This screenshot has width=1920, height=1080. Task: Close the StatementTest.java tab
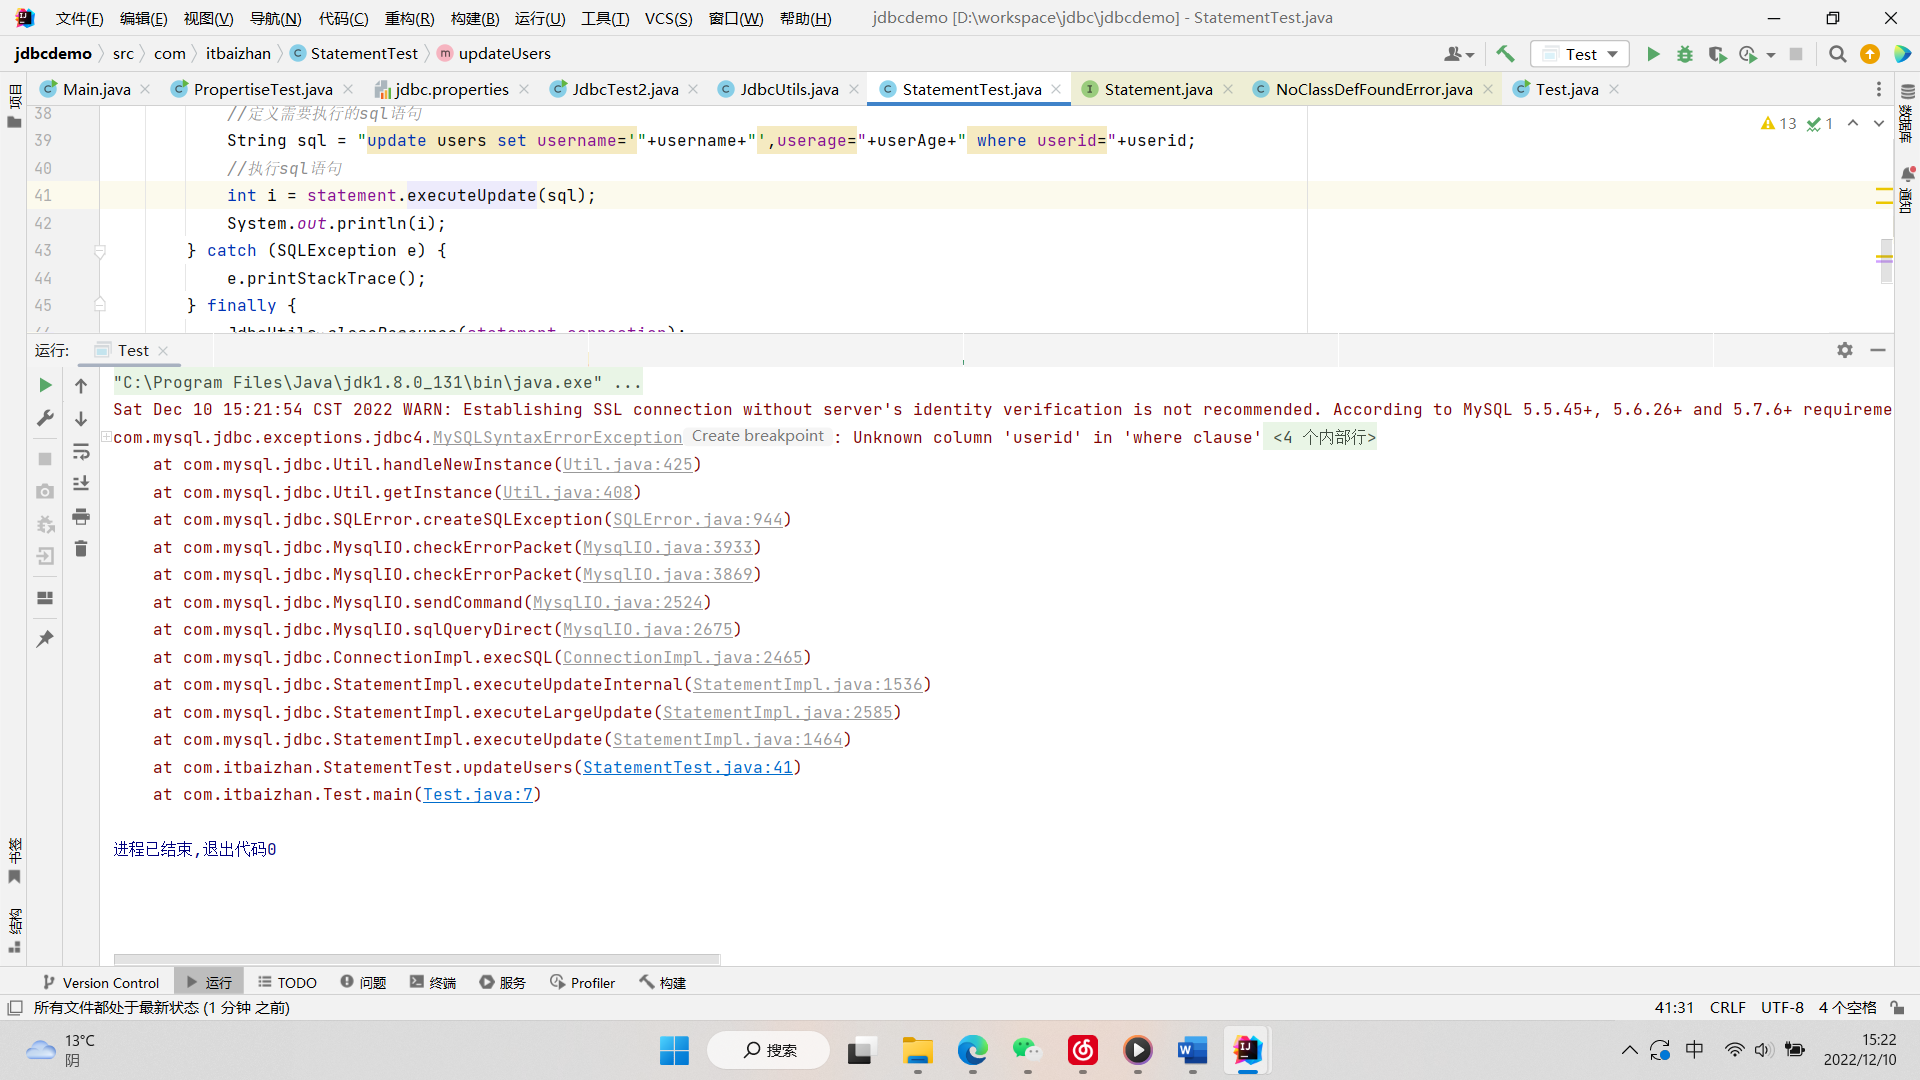[1056, 89]
